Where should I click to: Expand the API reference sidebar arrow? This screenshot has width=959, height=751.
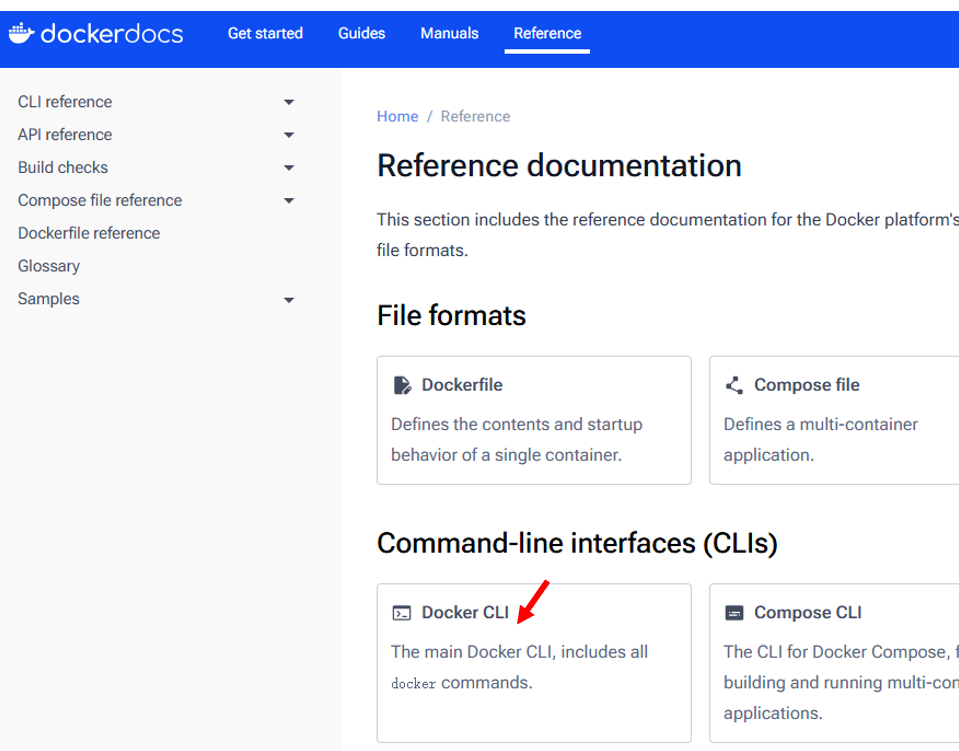tap(289, 135)
